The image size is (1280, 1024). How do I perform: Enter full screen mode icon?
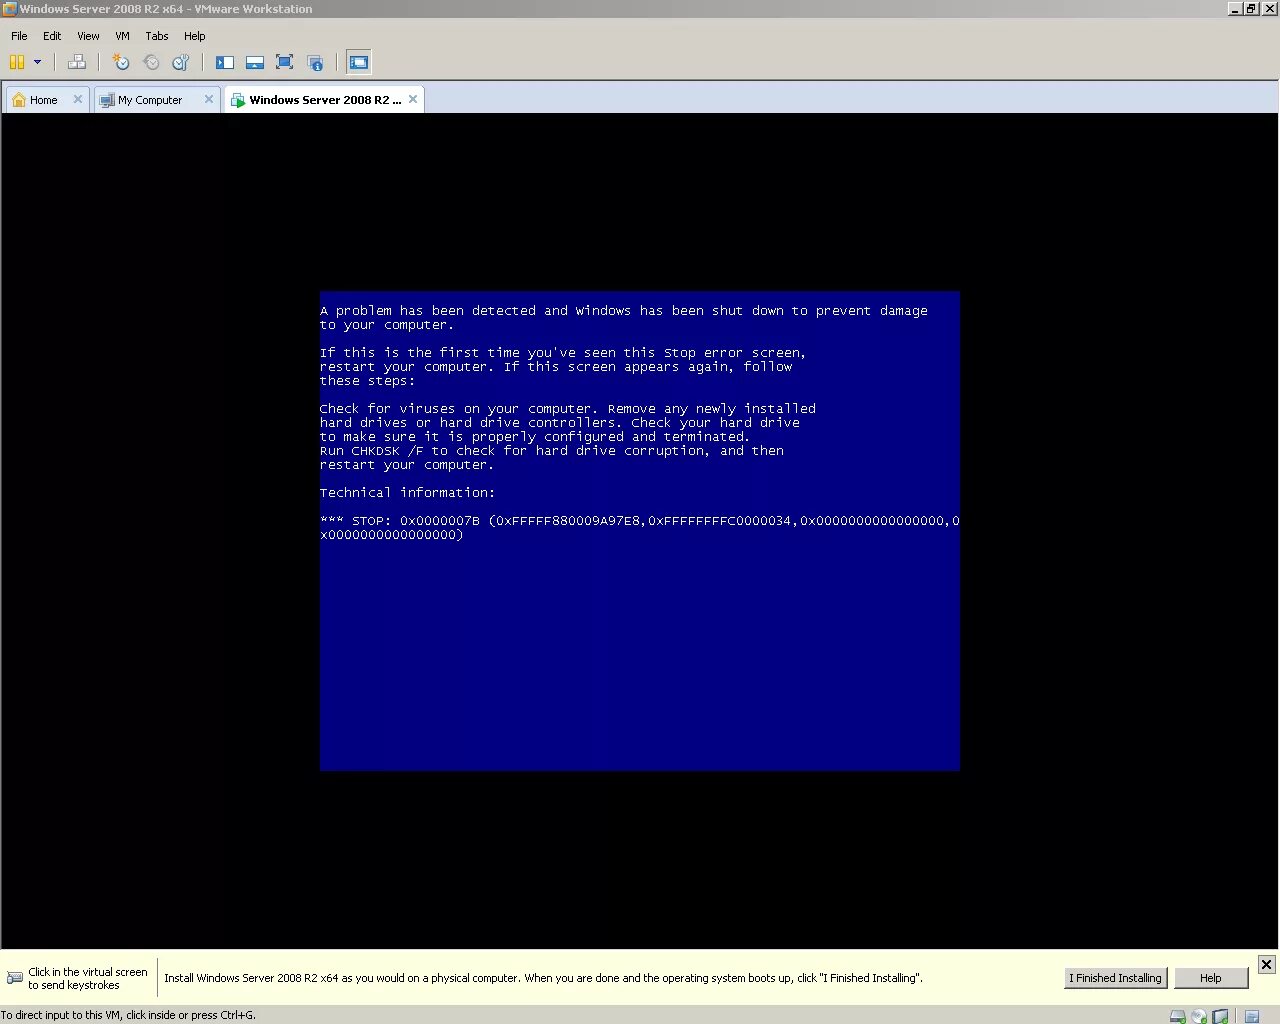[285, 62]
